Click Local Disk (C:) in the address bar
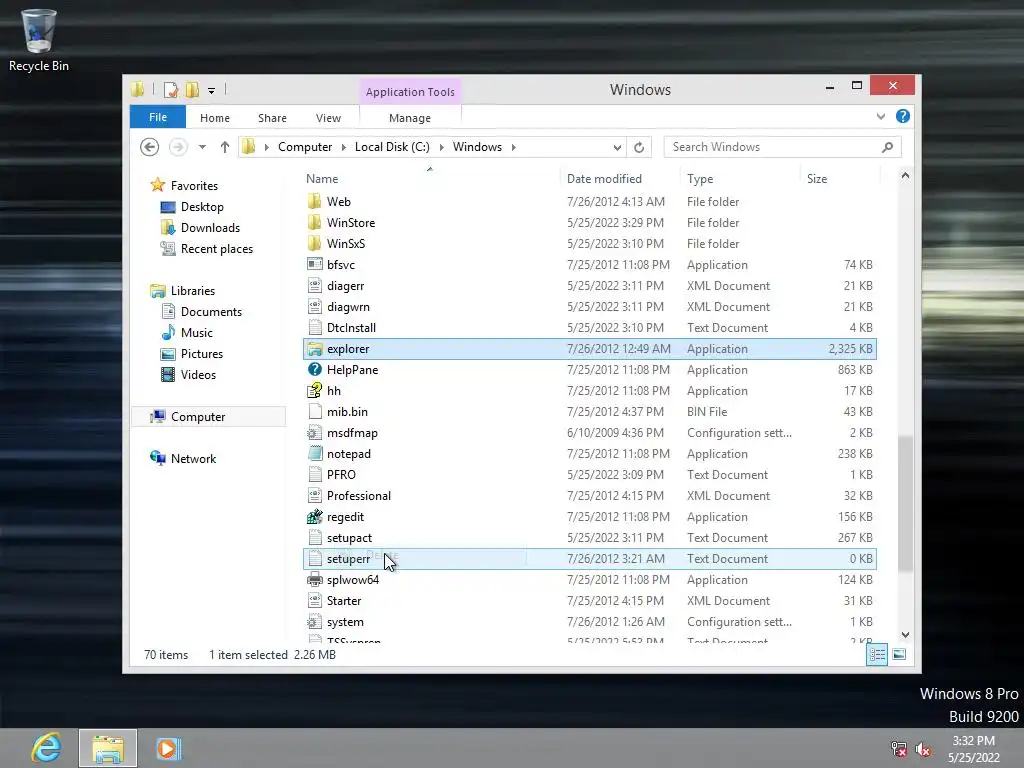This screenshot has width=1024, height=768. pyautogui.click(x=392, y=147)
